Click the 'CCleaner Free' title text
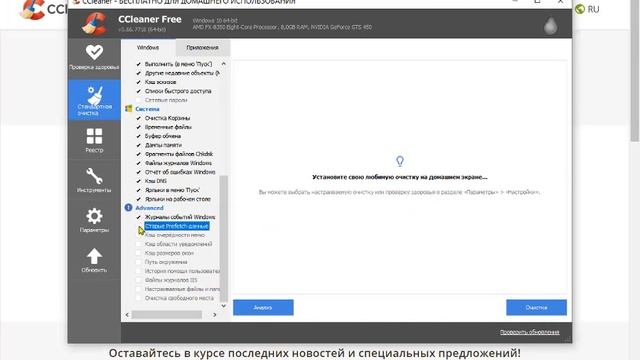The height and width of the screenshot is (360, 640). coord(150,19)
